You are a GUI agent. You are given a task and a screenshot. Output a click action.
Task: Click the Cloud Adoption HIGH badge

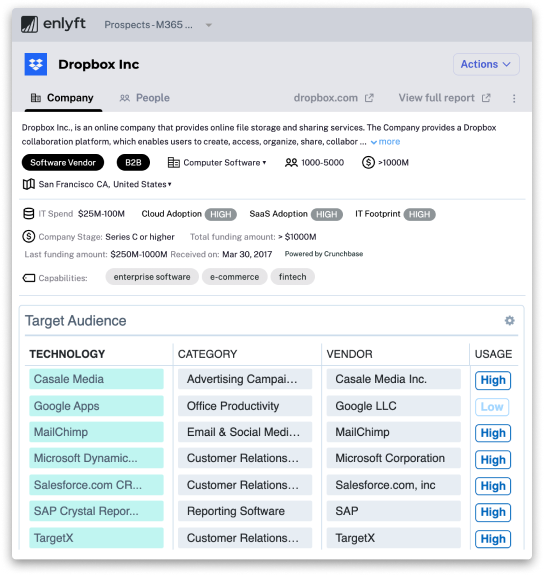tap(221, 215)
